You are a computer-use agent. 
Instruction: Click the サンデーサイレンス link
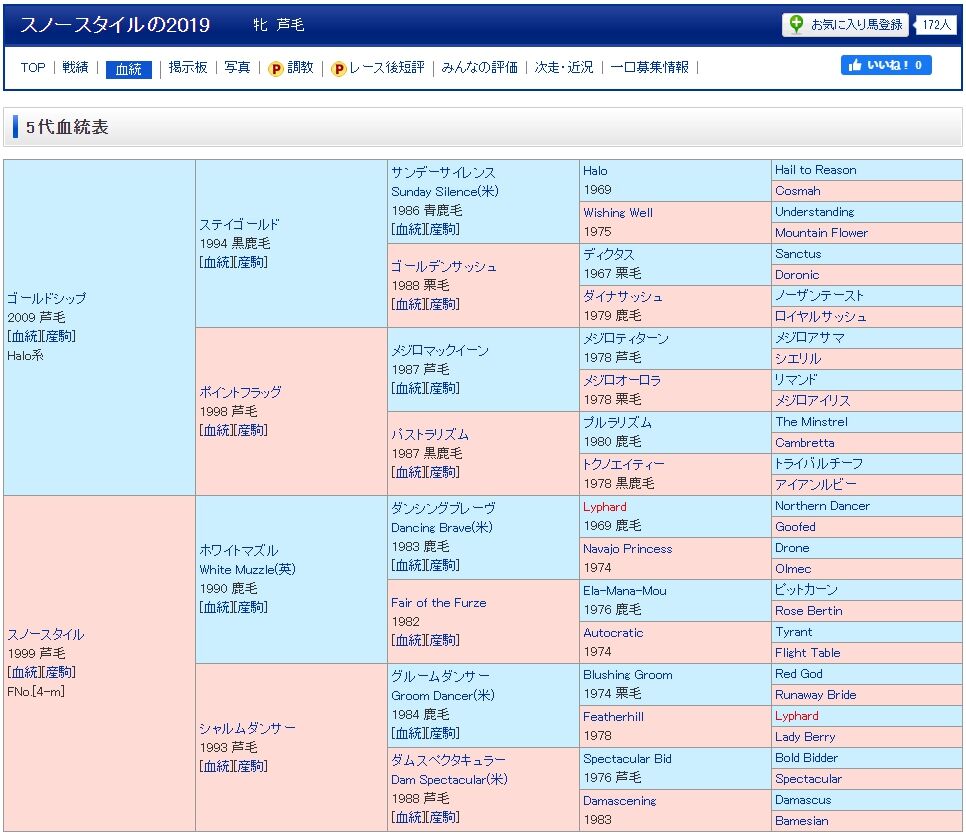pos(443,173)
